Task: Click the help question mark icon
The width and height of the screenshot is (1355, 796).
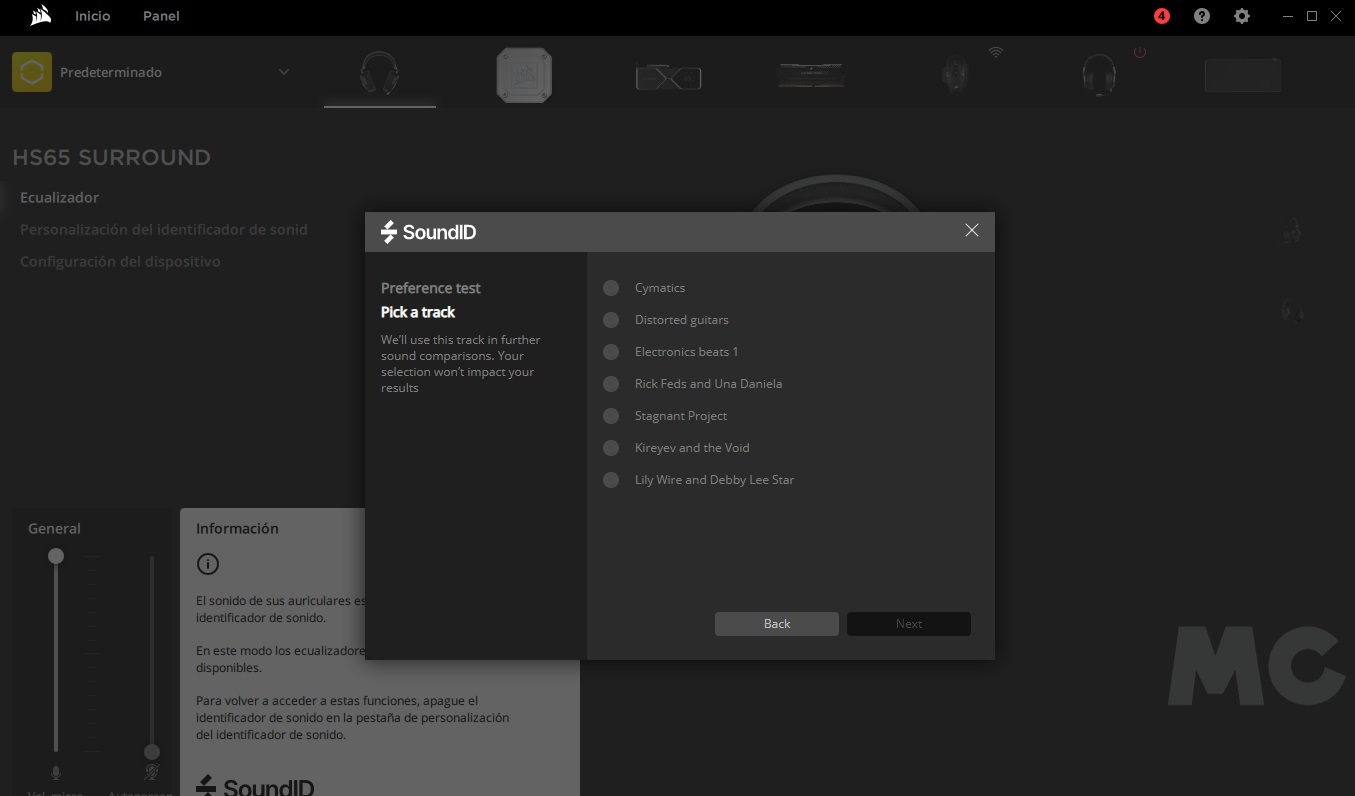Action: coord(1202,16)
